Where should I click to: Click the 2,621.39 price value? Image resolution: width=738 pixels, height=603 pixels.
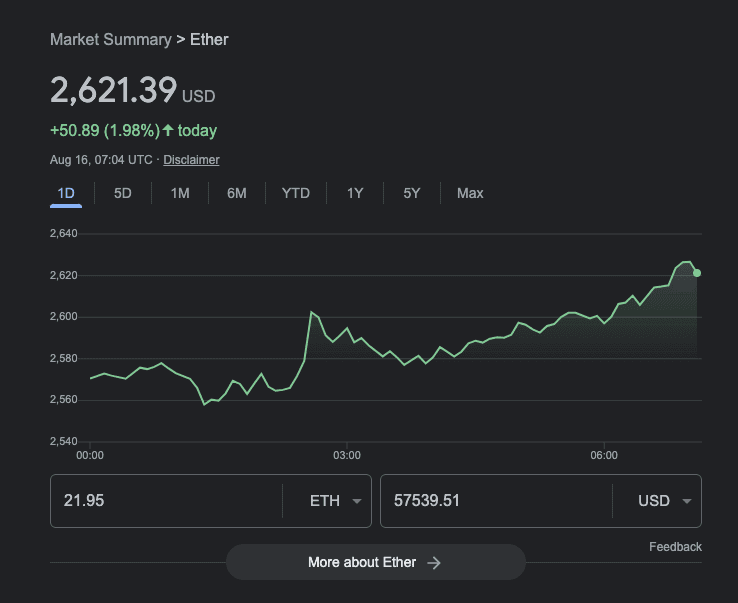click(113, 90)
